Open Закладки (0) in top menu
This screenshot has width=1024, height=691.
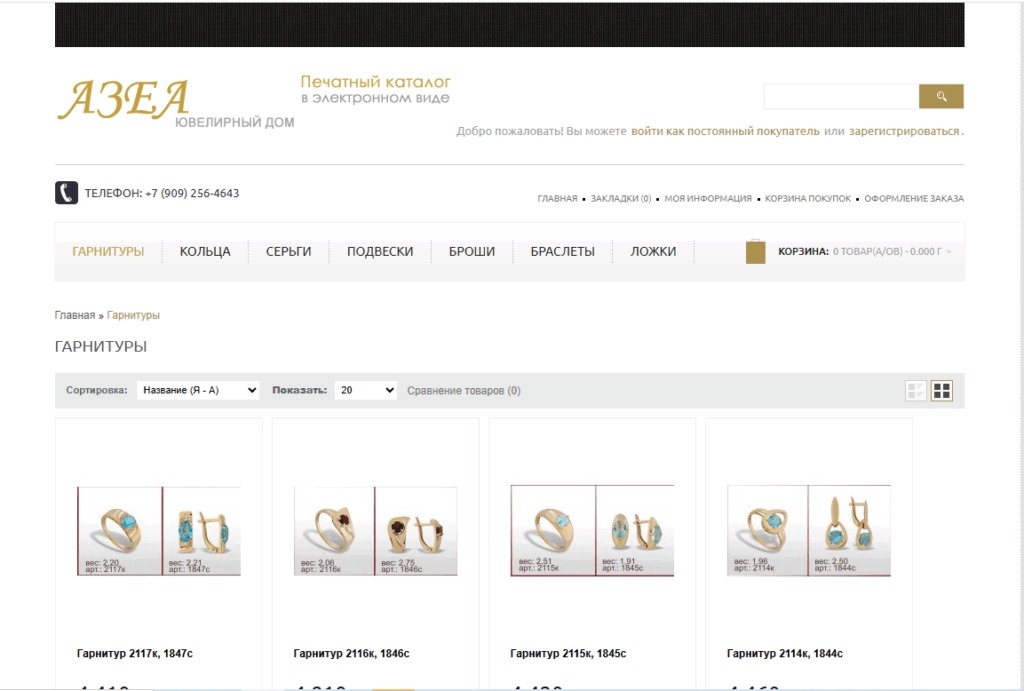(x=621, y=199)
